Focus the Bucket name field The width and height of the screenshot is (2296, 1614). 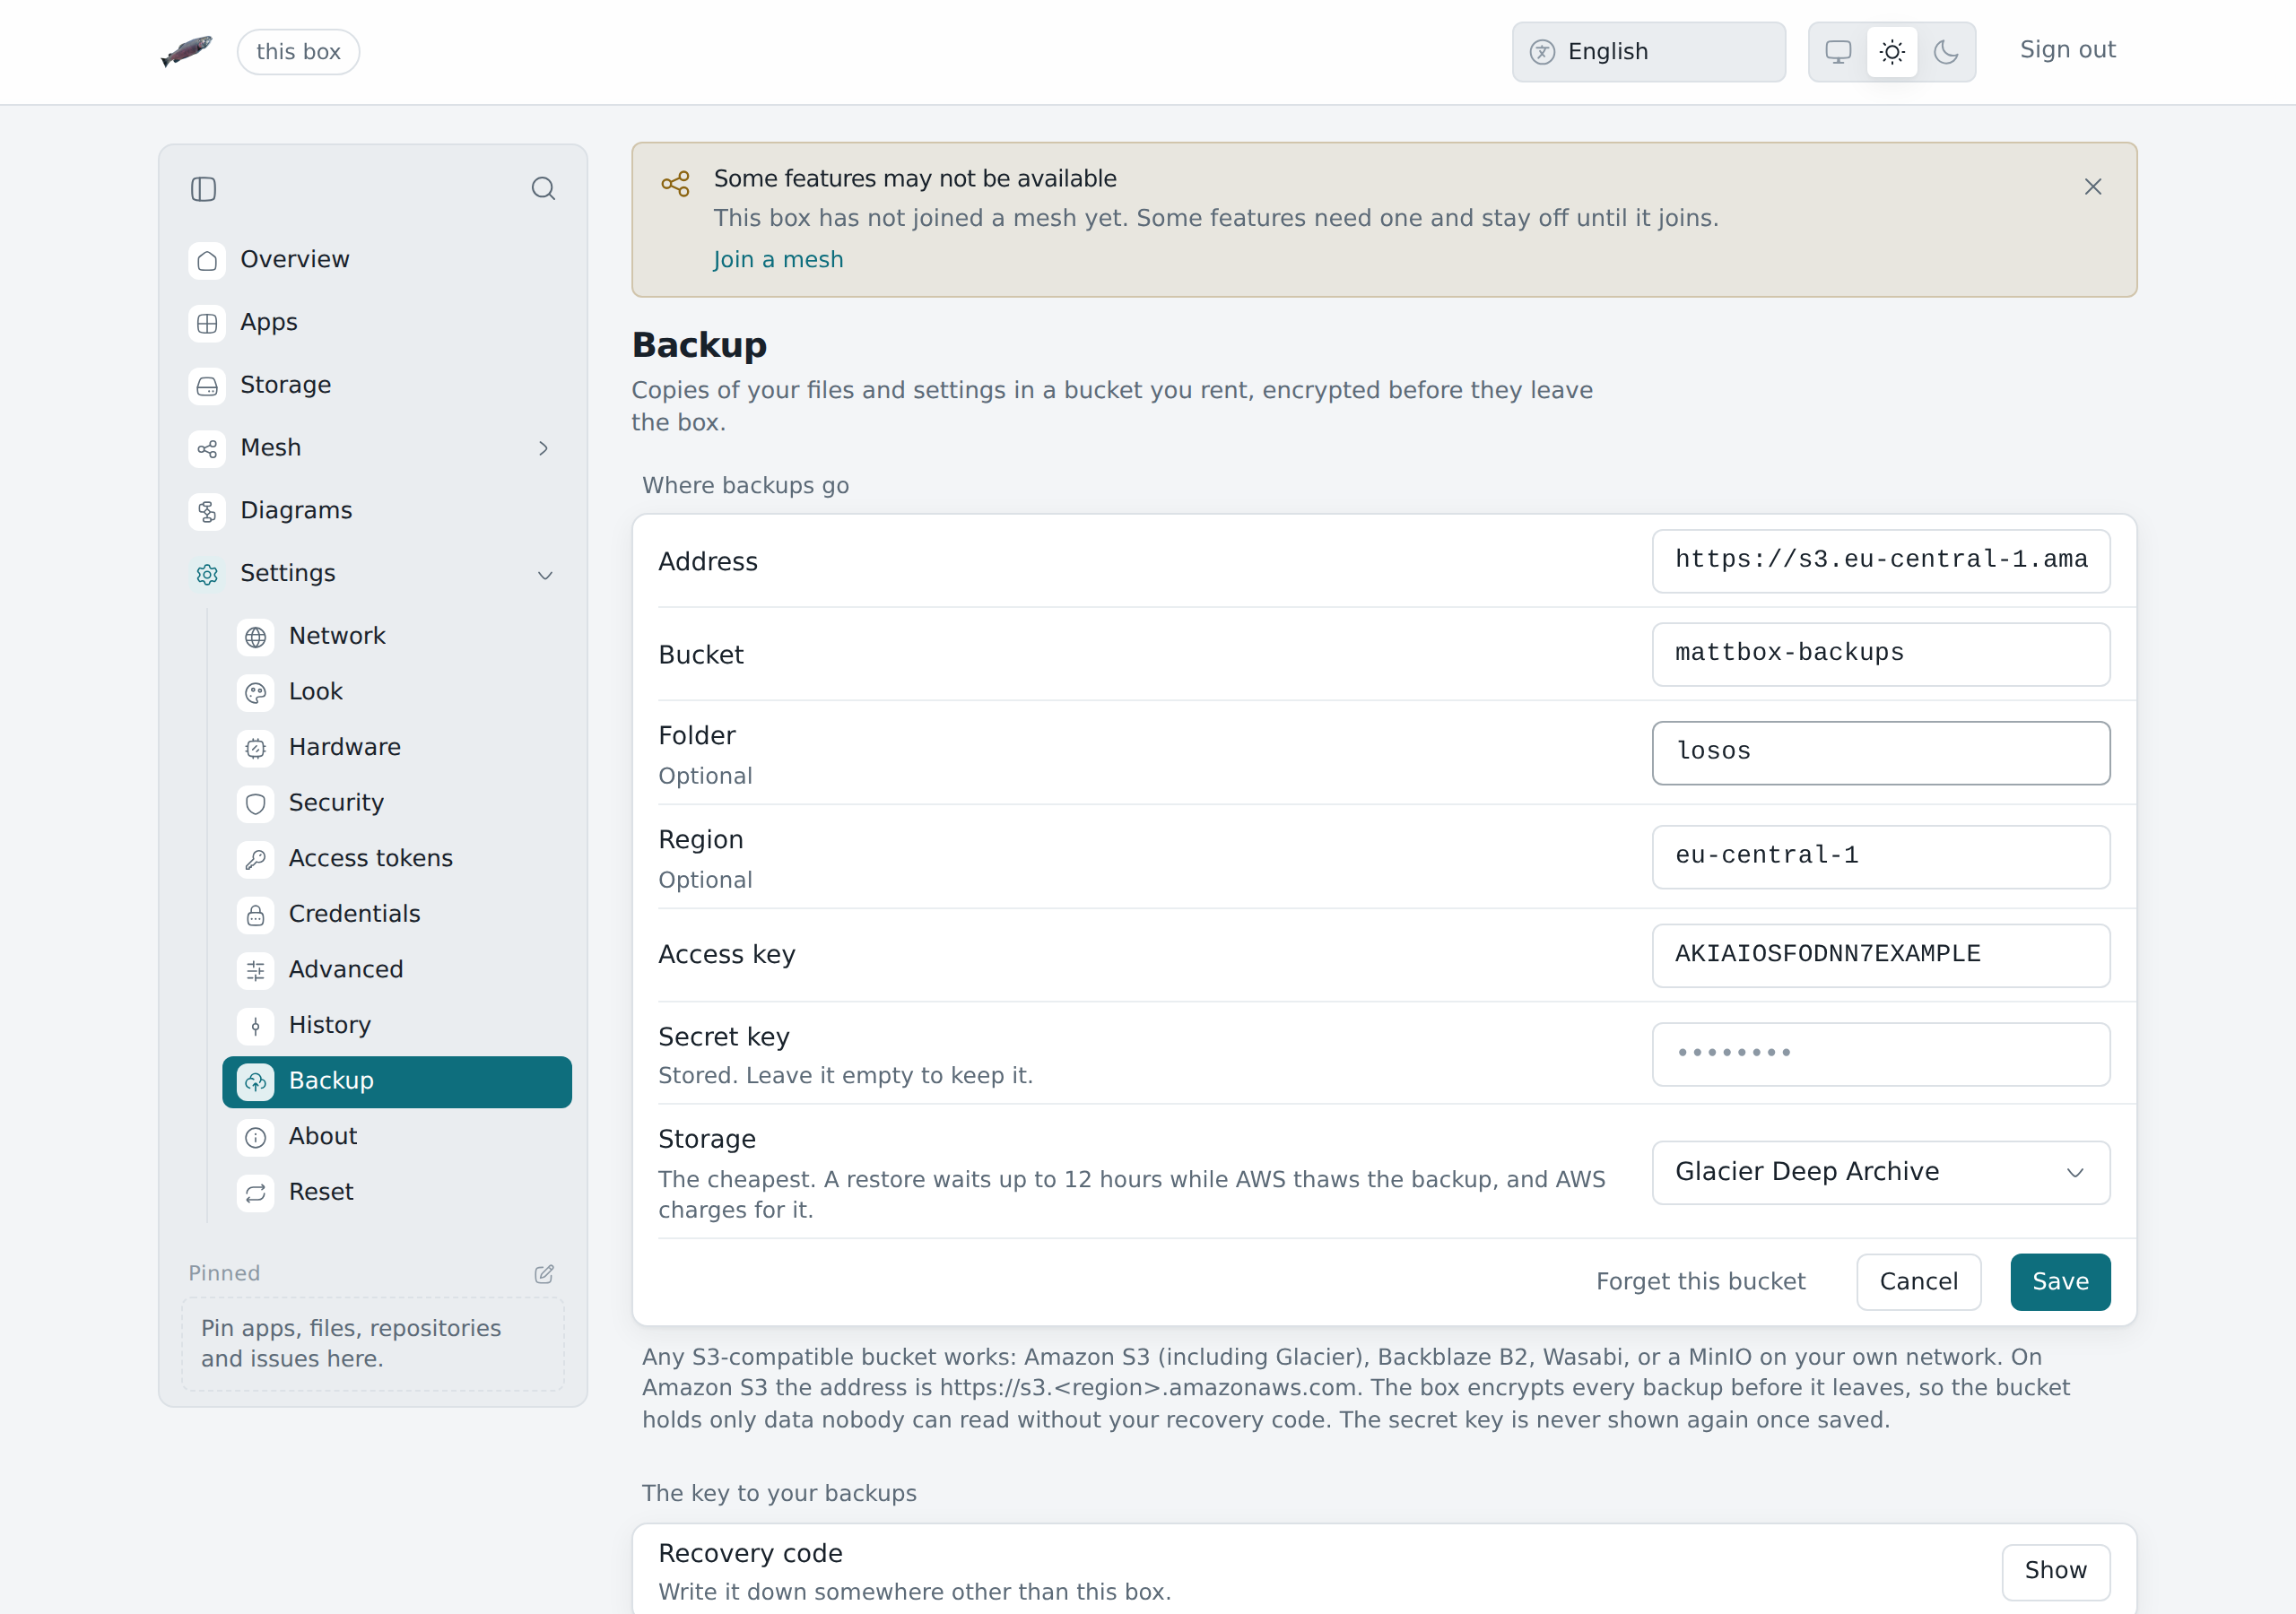(1880, 654)
